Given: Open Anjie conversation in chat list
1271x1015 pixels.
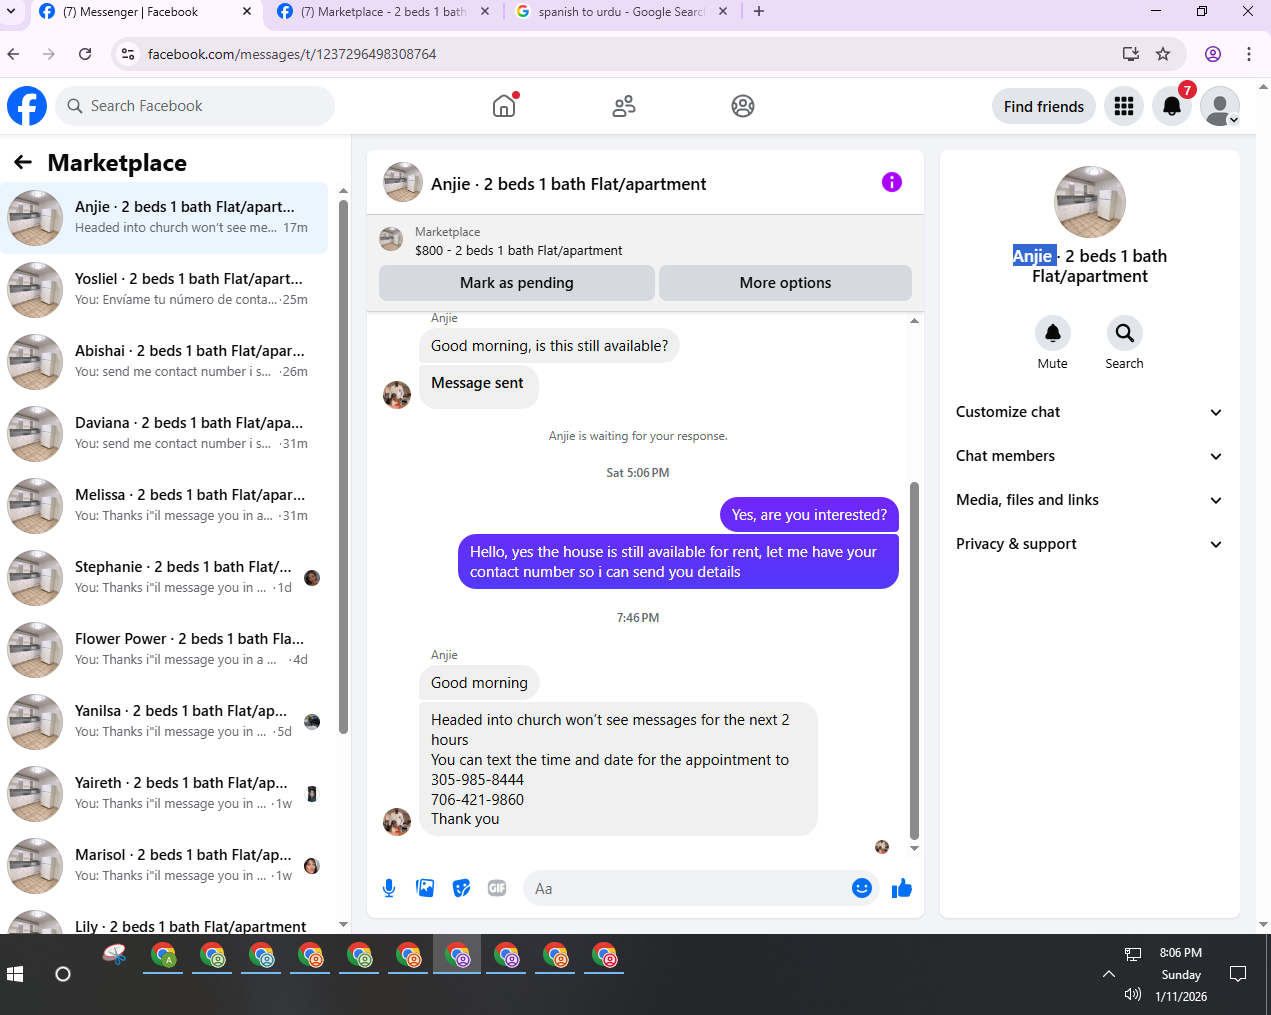Looking at the screenshot, I should pyautogui.click(x=164, y=217).
